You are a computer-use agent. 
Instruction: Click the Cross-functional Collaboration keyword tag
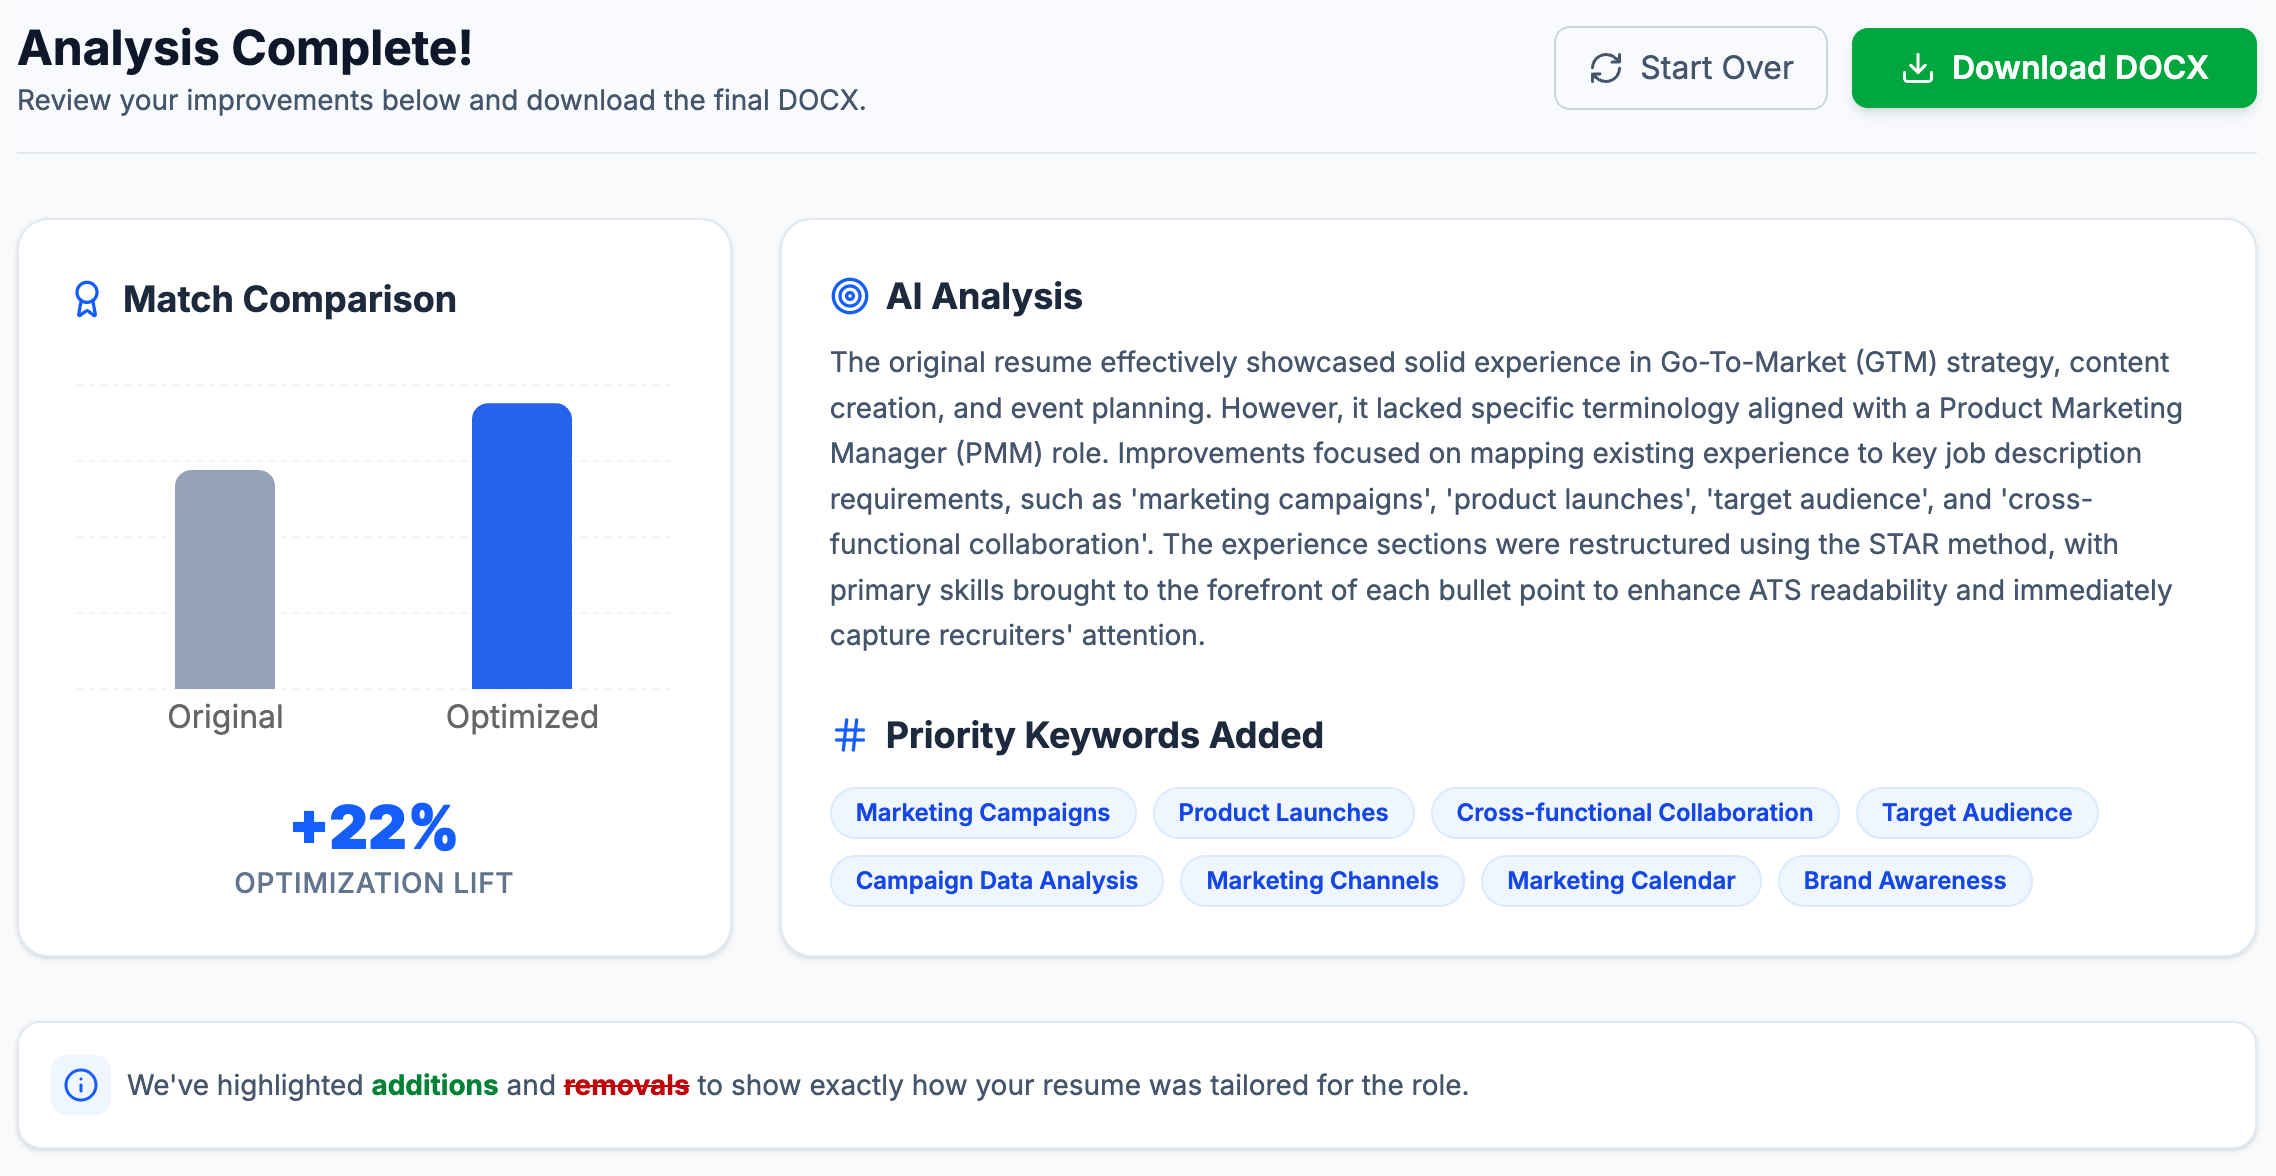[x=1634, y=813]
